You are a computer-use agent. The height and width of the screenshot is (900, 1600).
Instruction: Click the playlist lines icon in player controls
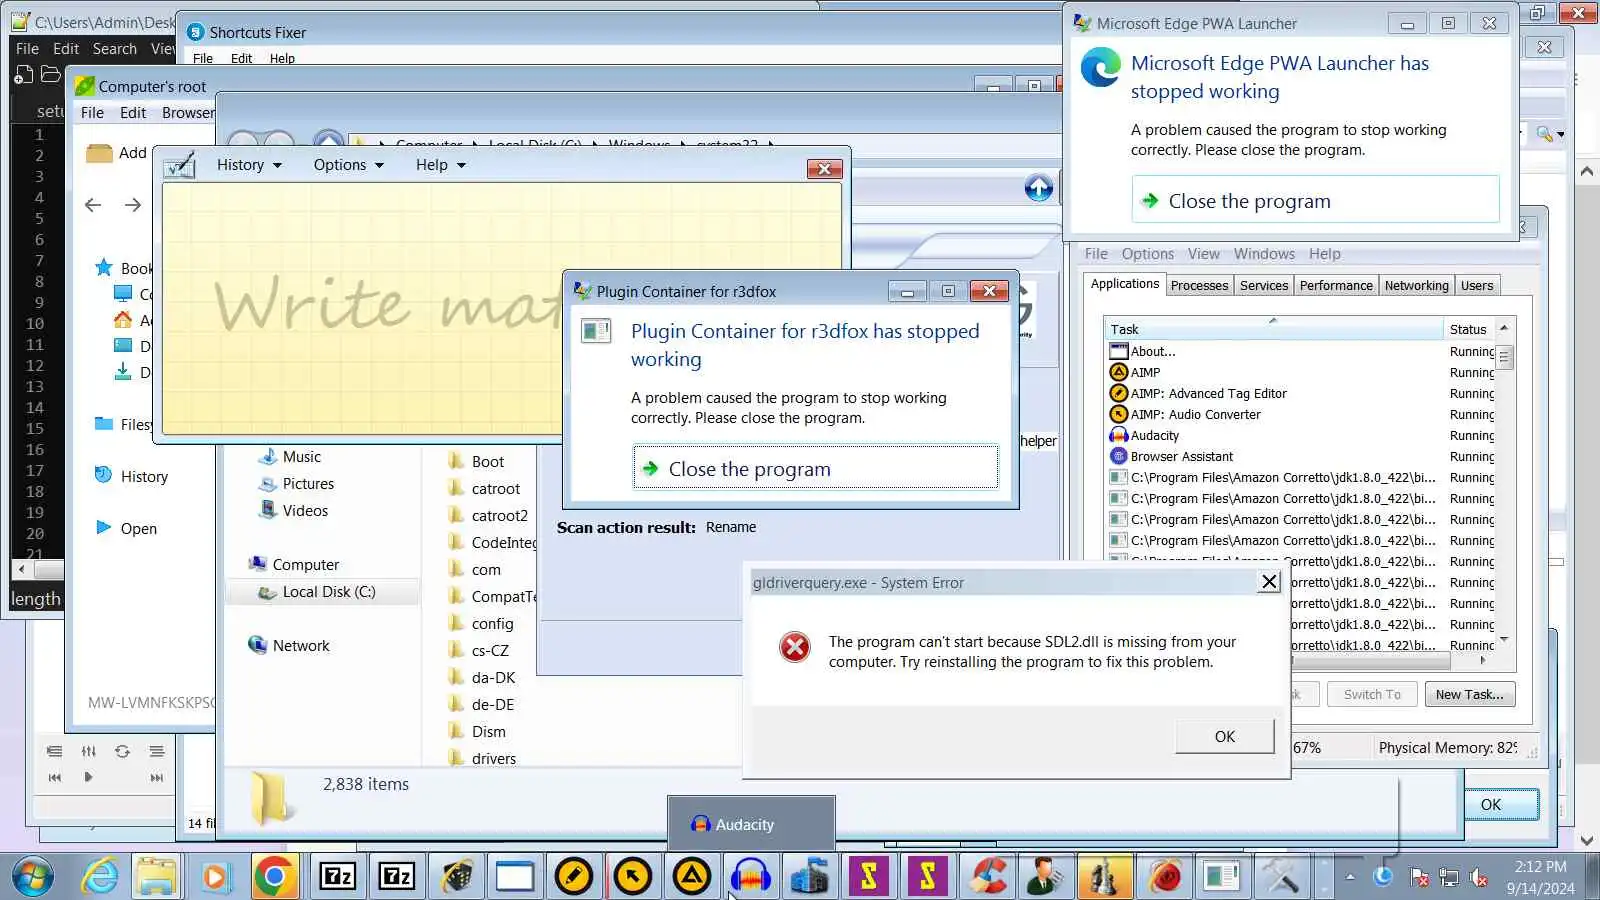tap(156, 751)
